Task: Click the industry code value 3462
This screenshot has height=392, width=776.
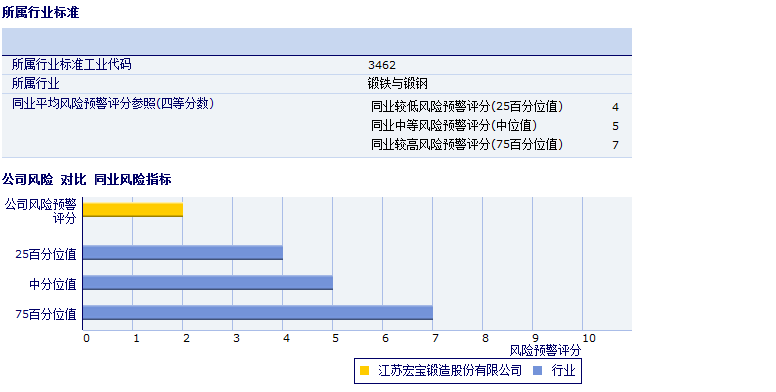Action: click(382, 65)
